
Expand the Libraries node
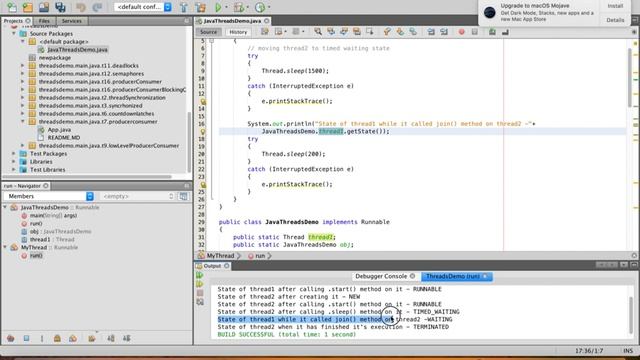tap(14, 162)
